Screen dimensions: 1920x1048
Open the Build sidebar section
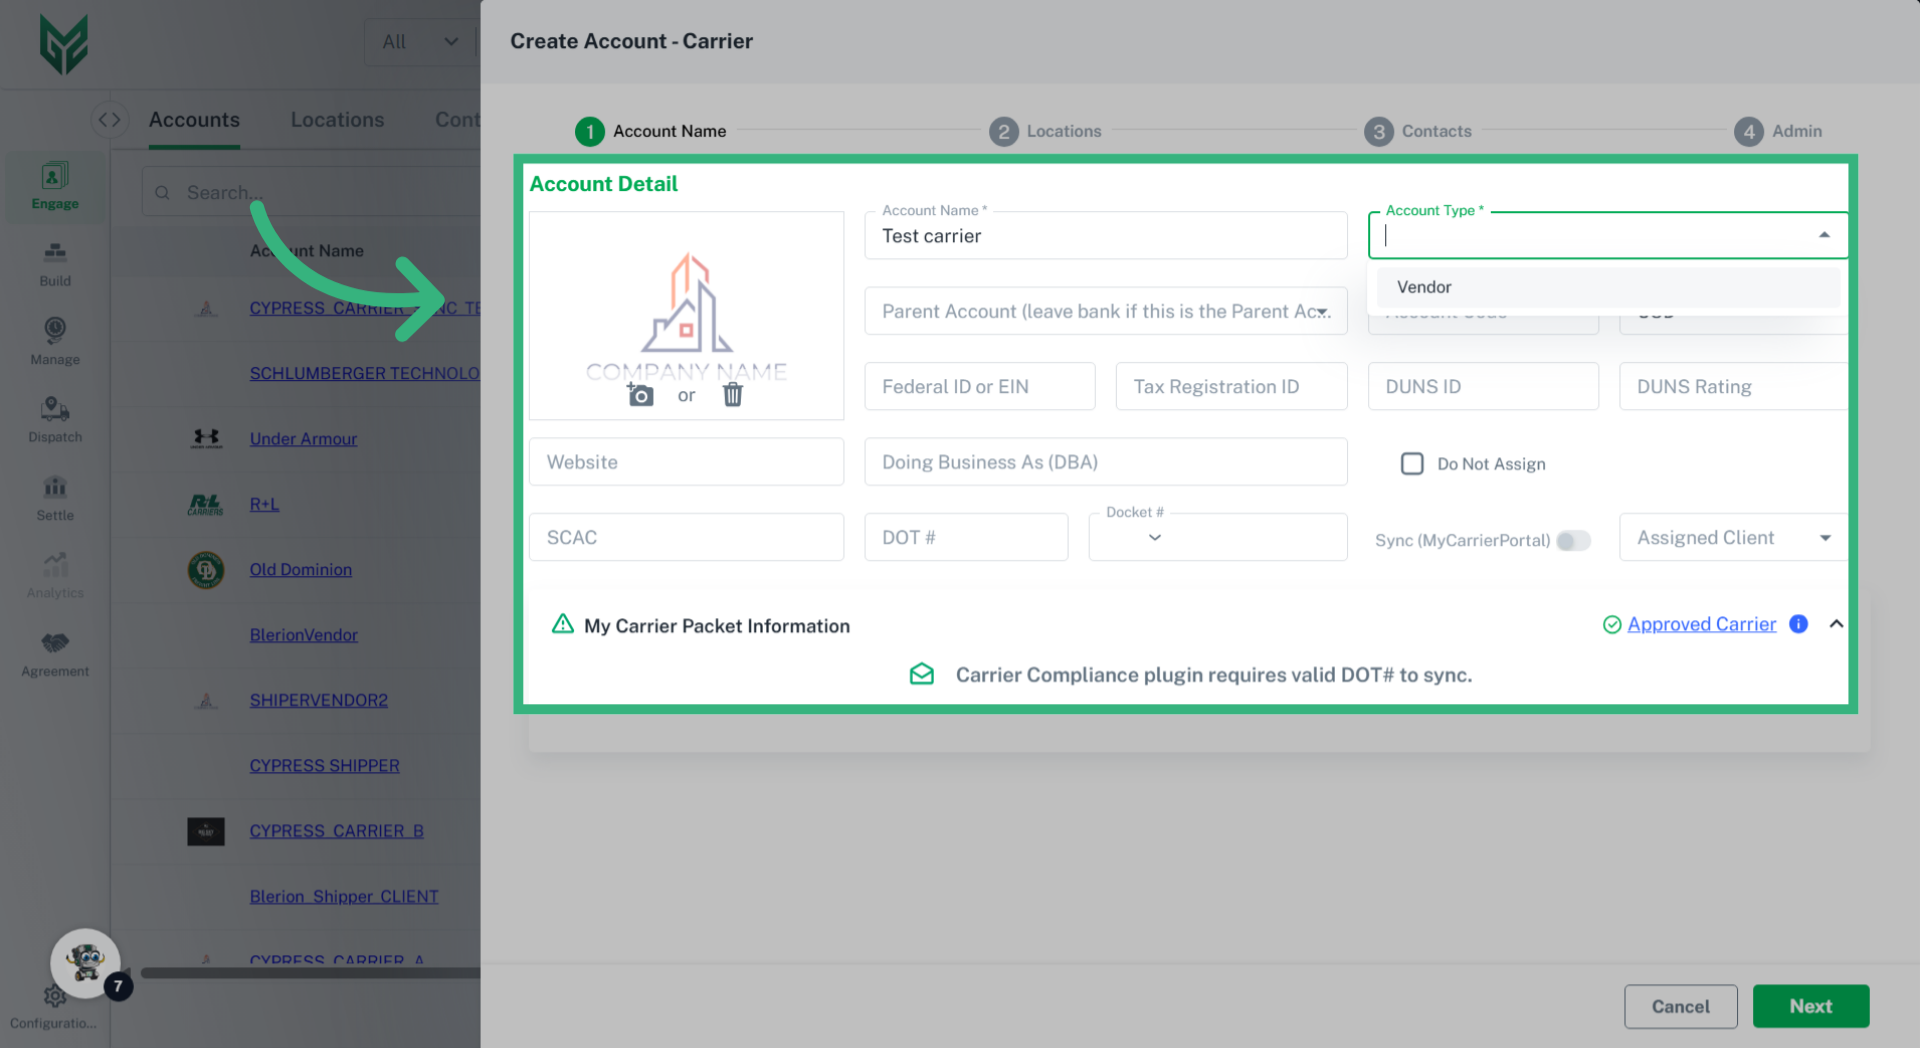[x=55, y=263]
